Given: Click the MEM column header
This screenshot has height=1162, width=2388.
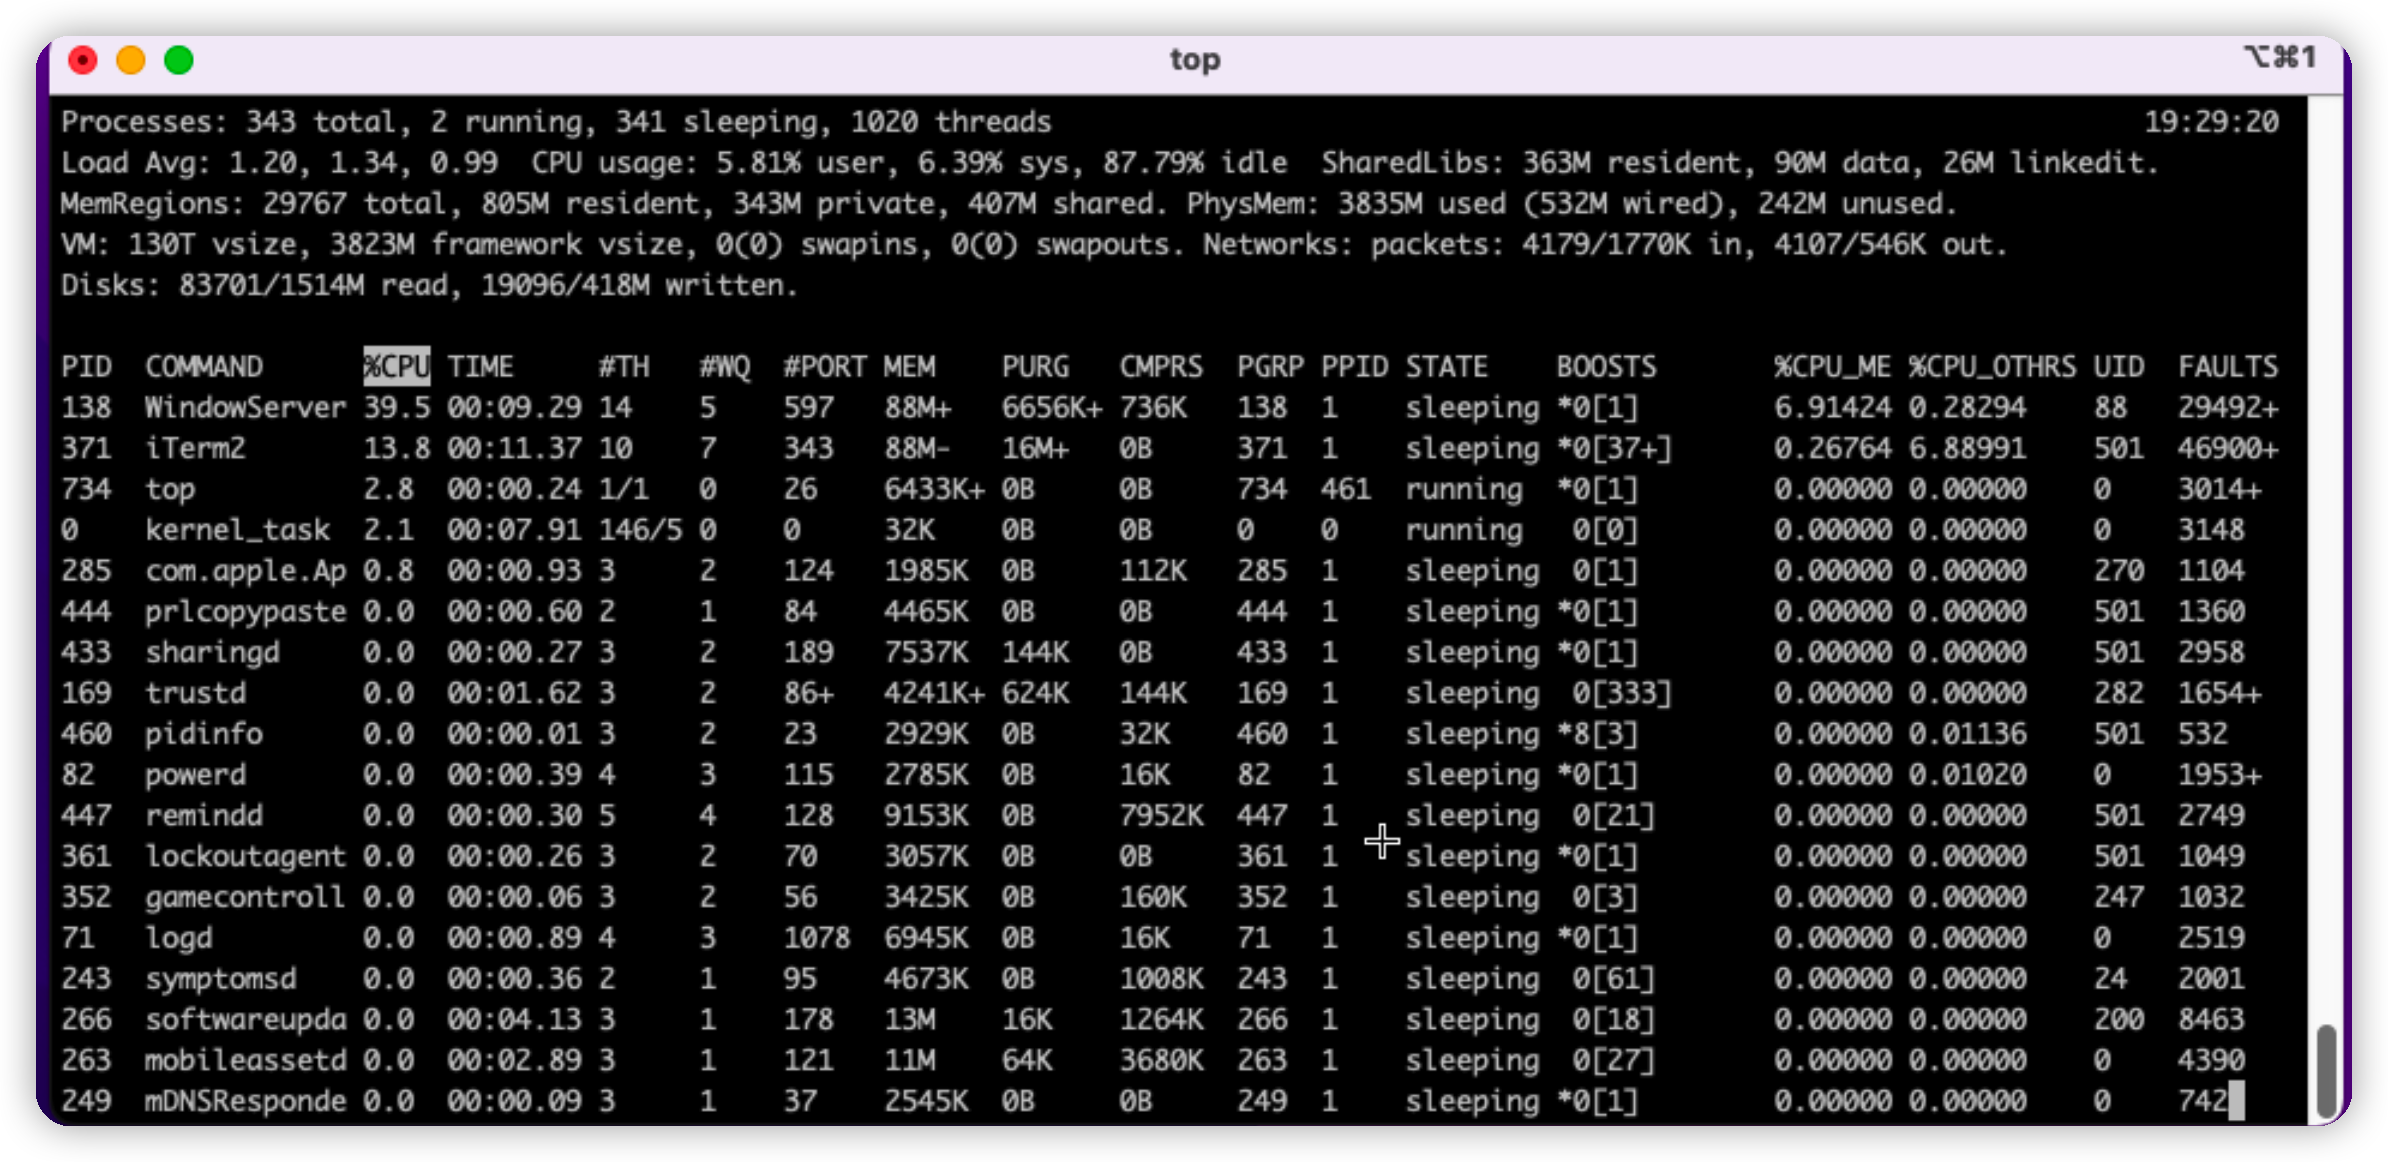Looking at the screenshot, I should point(908,366).
